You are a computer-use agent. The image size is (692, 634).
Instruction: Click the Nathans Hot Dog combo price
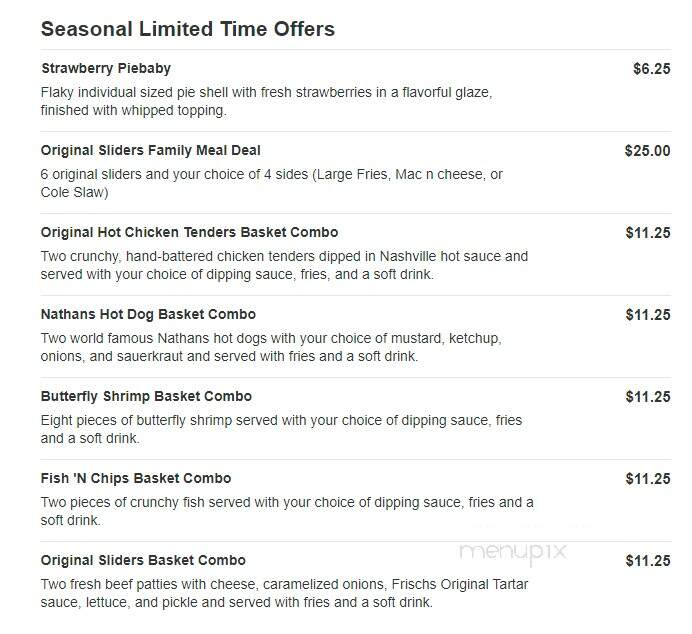648,315
